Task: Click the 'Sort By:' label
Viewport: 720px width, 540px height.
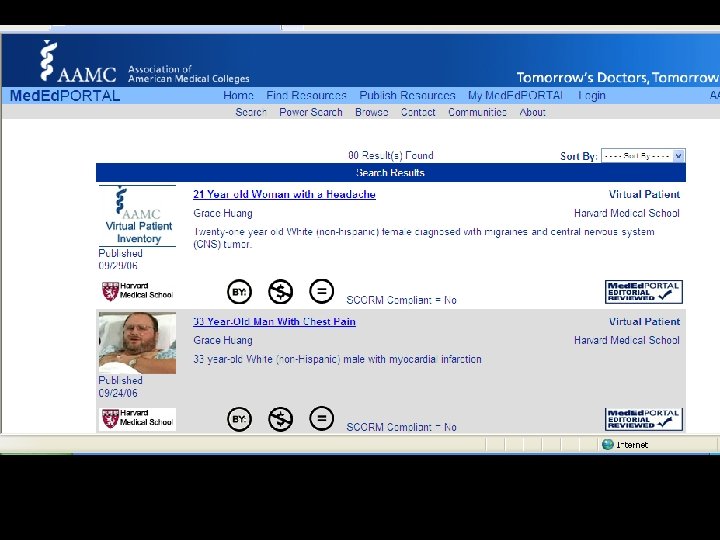Action: (x=579, y=156)
